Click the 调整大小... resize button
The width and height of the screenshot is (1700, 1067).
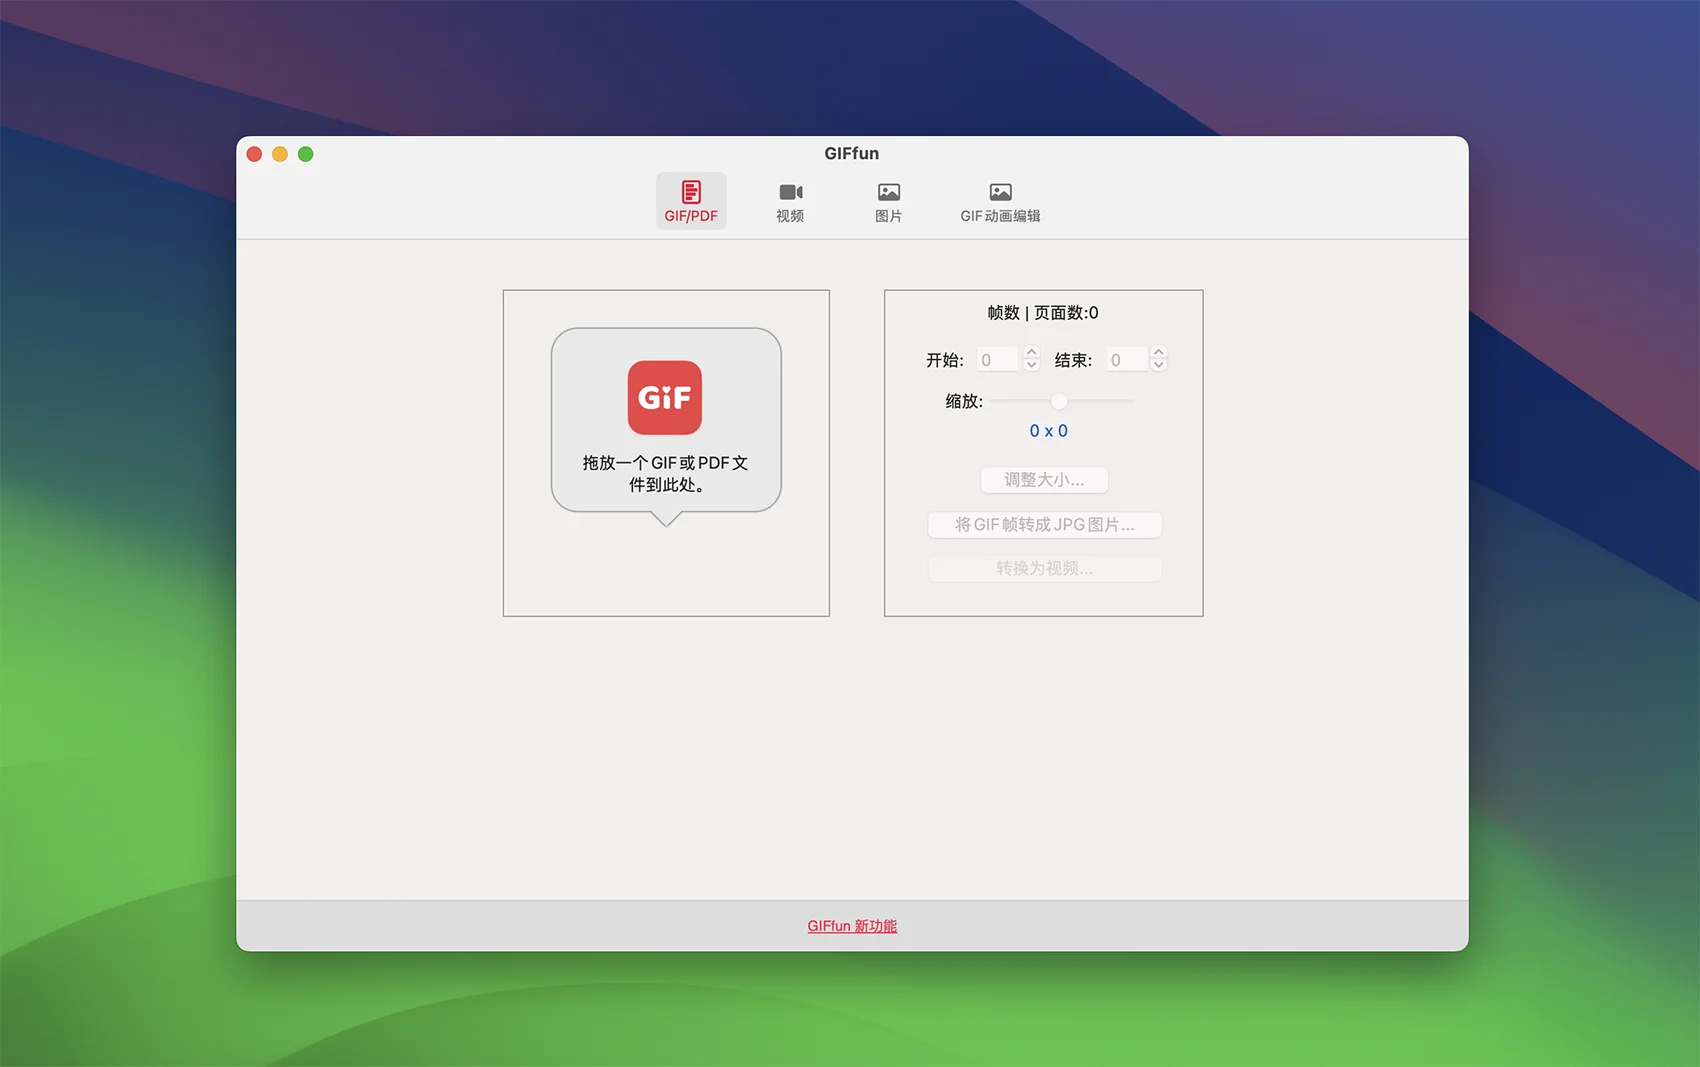(1044, 480)
